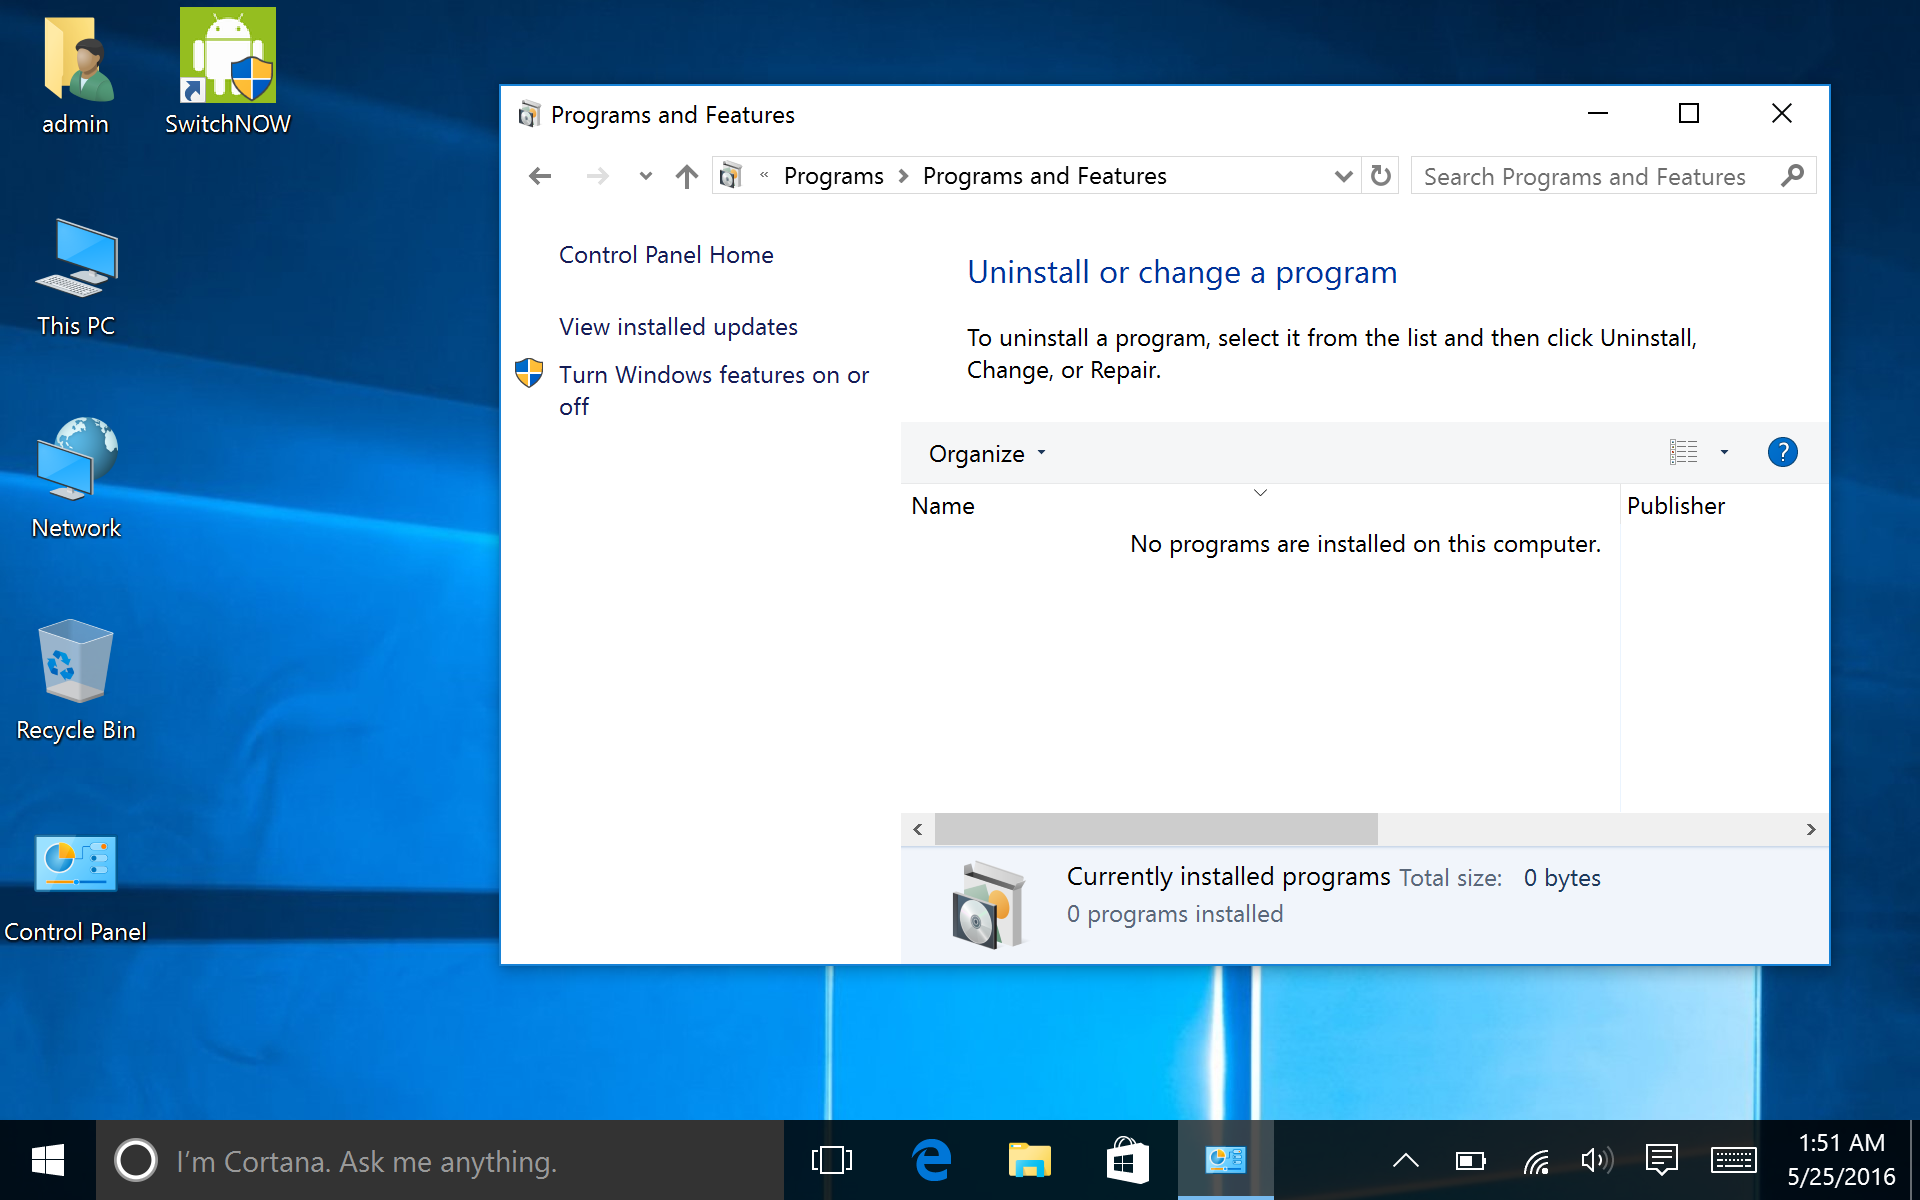
Task: Expand the address bar history dropdown
Action: [1343, 177]
